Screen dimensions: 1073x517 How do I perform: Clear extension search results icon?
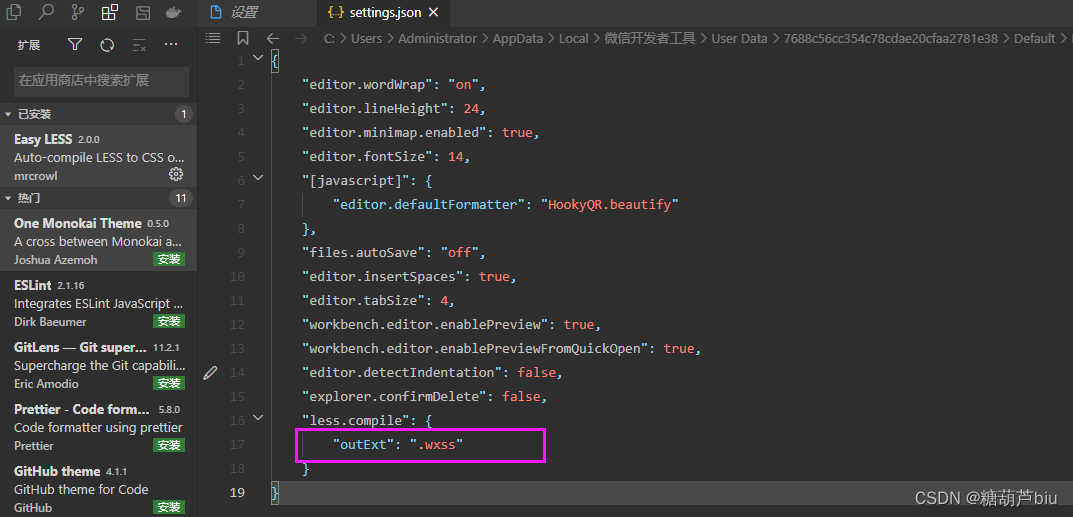[x=139, y=45]
